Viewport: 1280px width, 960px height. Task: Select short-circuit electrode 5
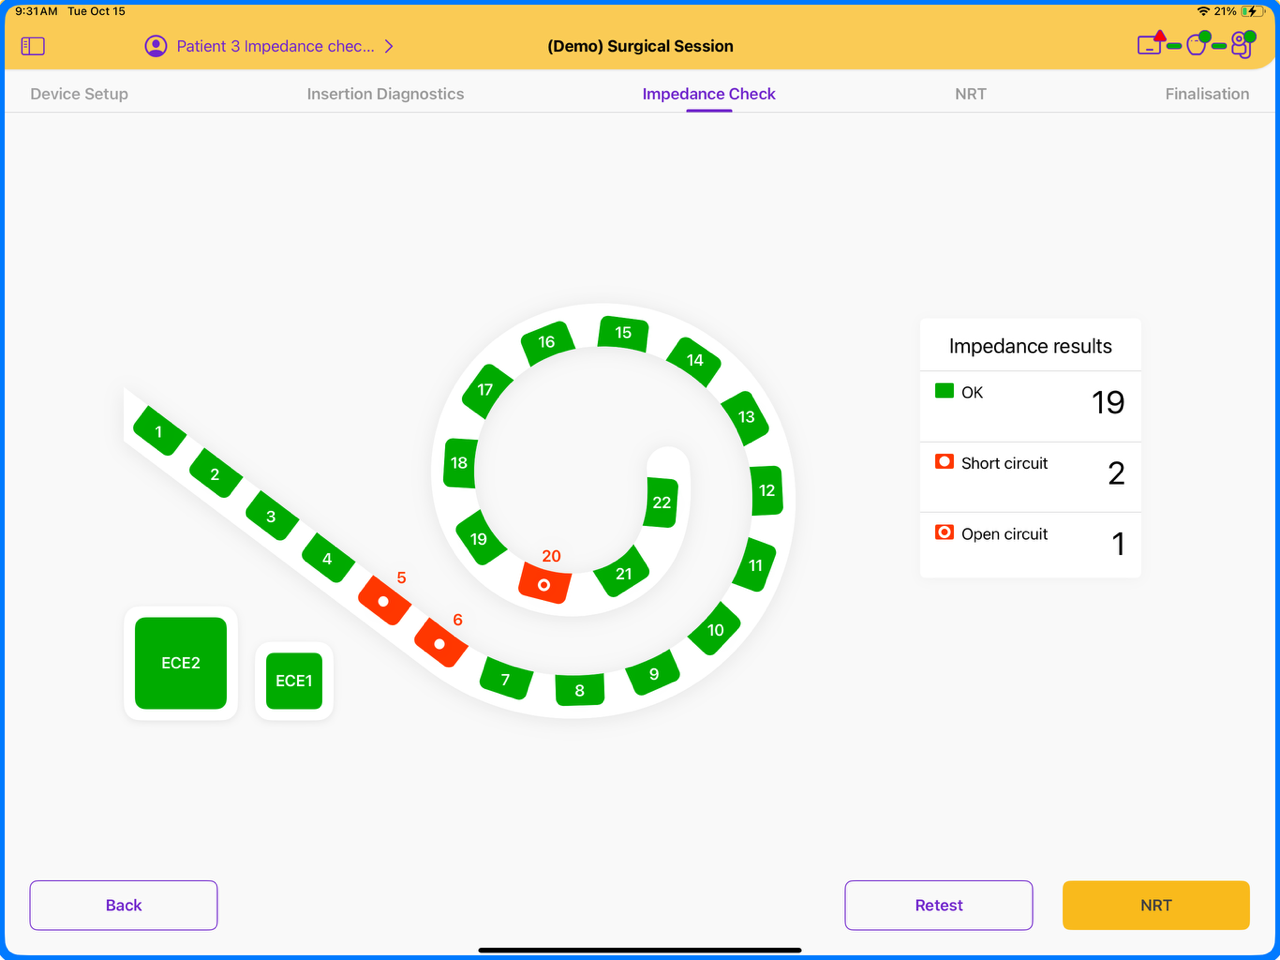(x=383, y=601)
